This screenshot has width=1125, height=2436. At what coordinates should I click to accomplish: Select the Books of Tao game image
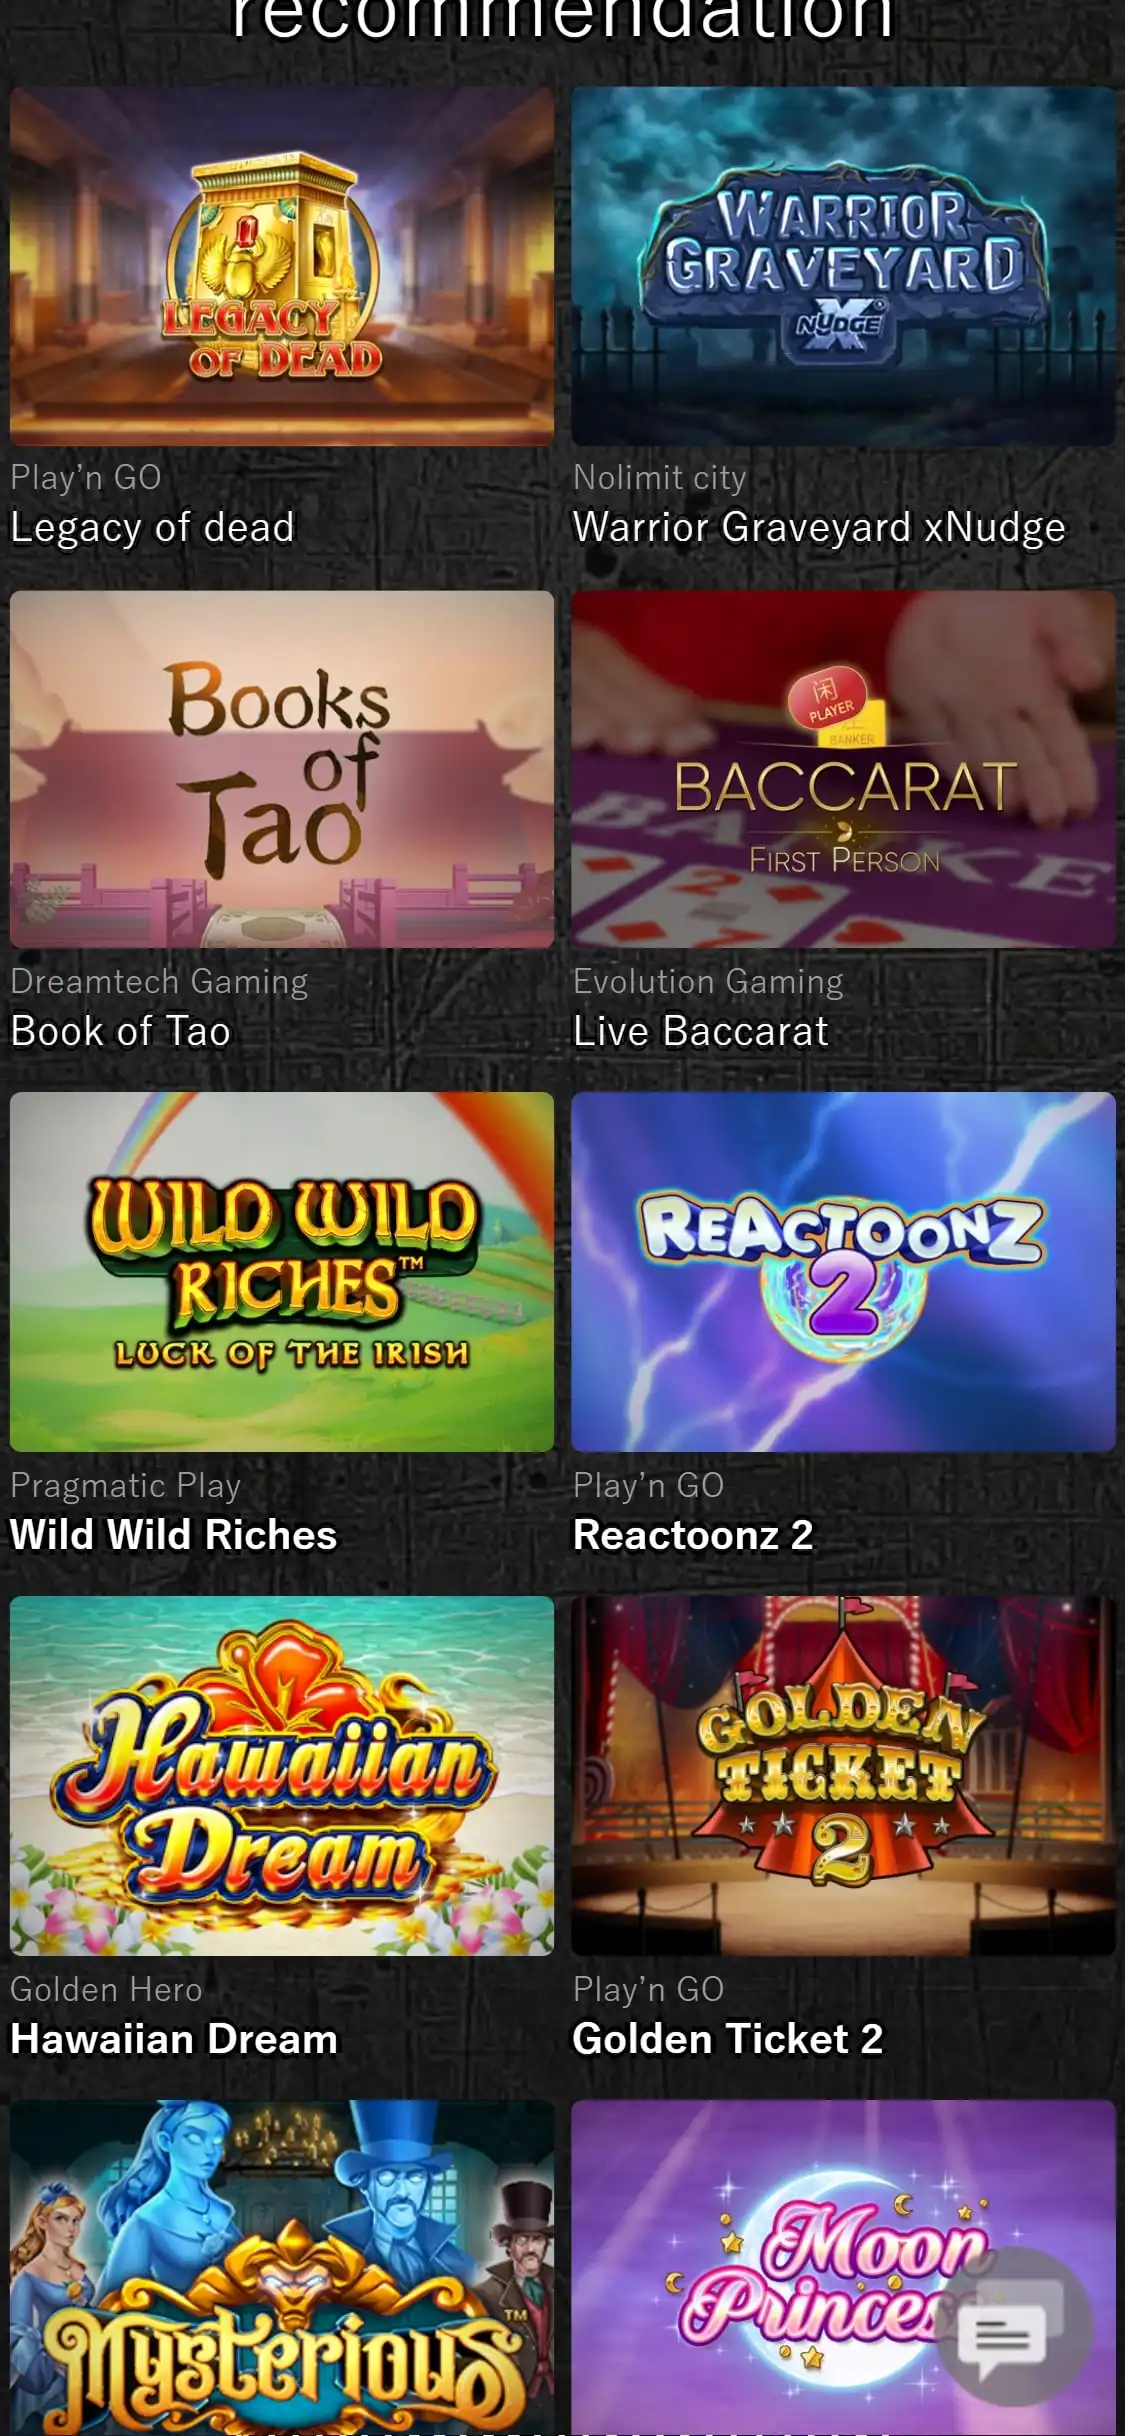coord(282,769)
